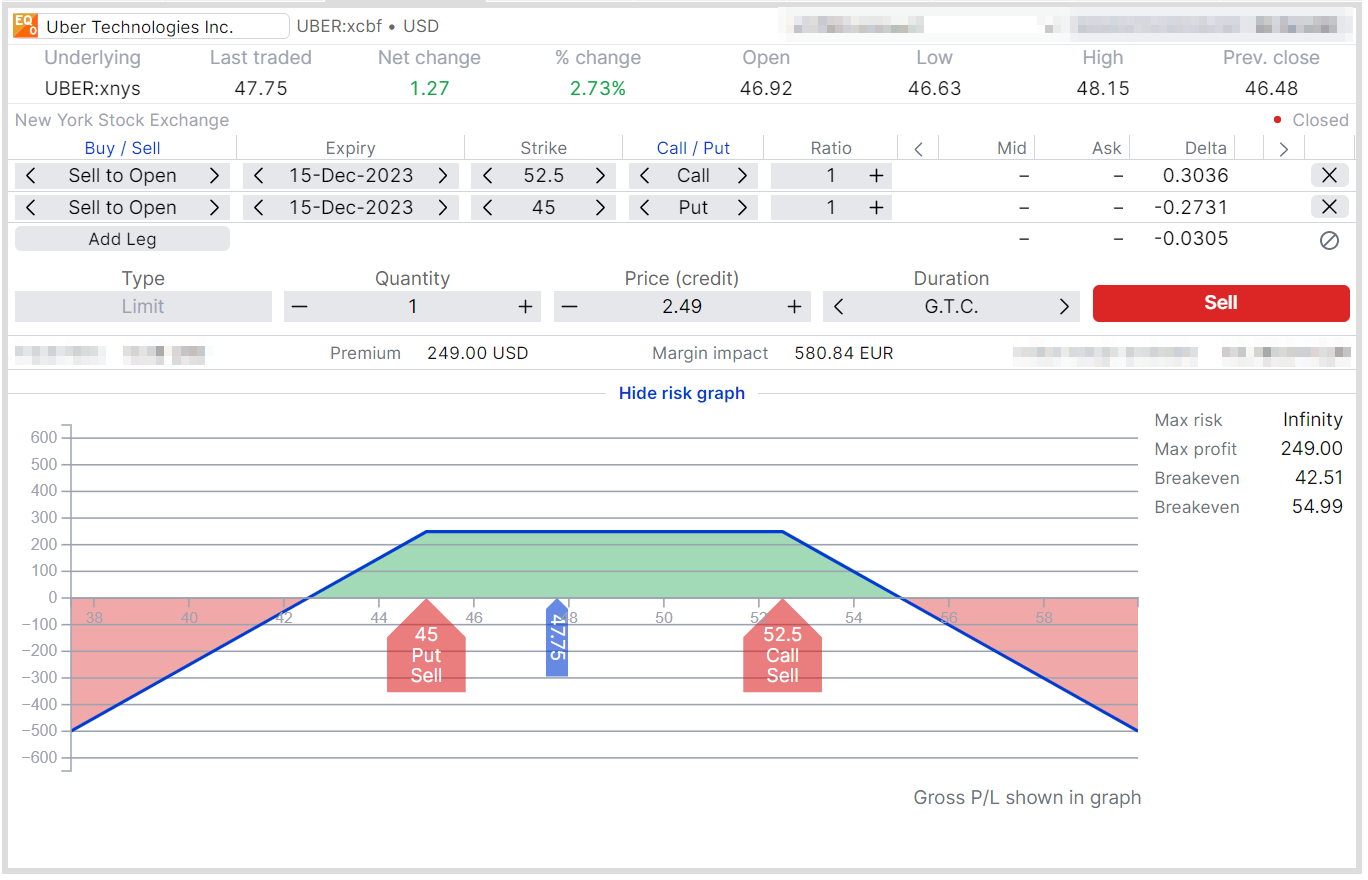Increase credit price with plus button

tap(795, 307)
